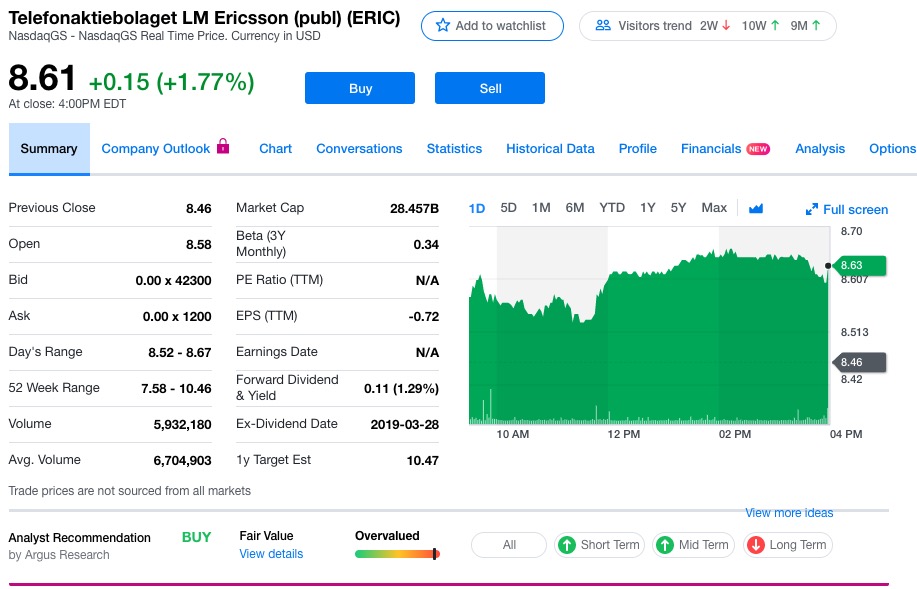Click the 52 Week Range value 7.58 - 10.46
The height and width of the screenshot is (589, 917).
pyautogui.click(x=176, y=388)
